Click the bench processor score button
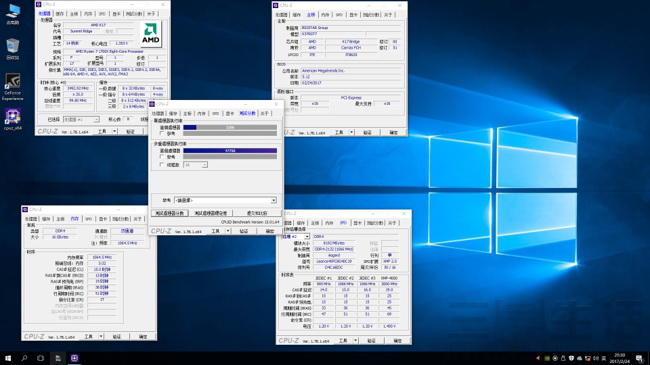The width and height of the screenshot is (650, 365). coord(170,213)
